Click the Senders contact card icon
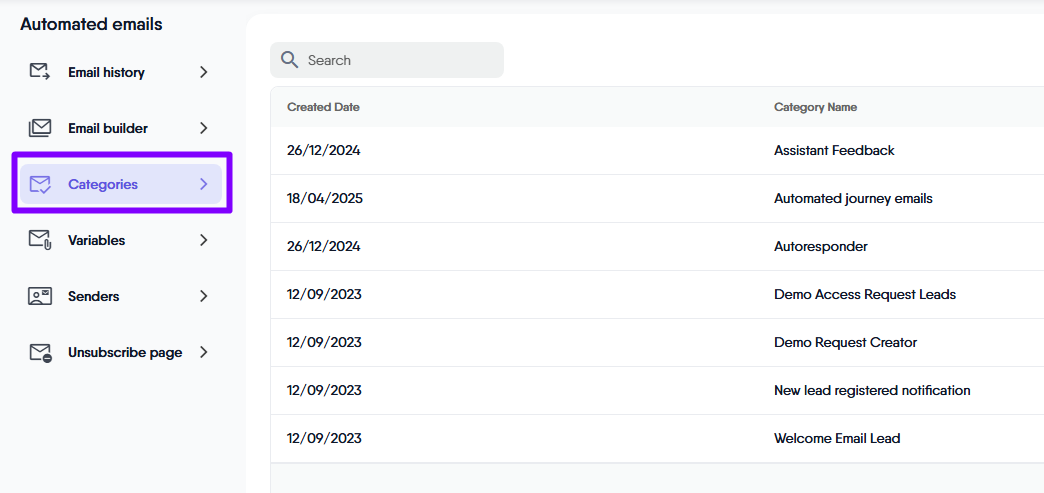Screen dimensions: 1044x493 coord(40,296)
